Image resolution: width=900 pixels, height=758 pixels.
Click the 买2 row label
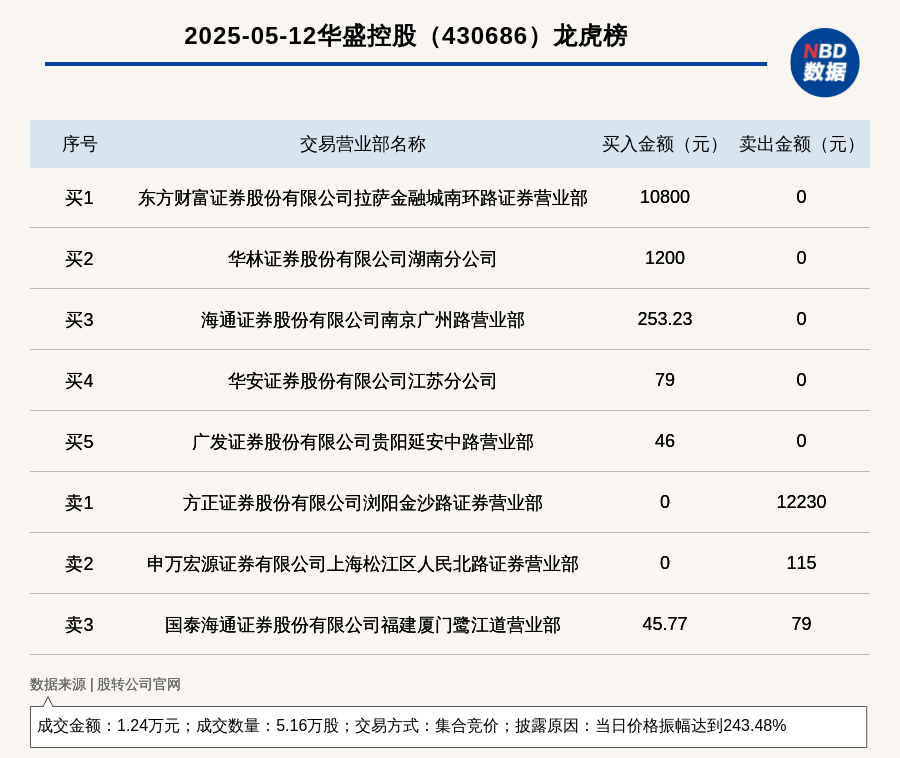(x=79, y=259)
